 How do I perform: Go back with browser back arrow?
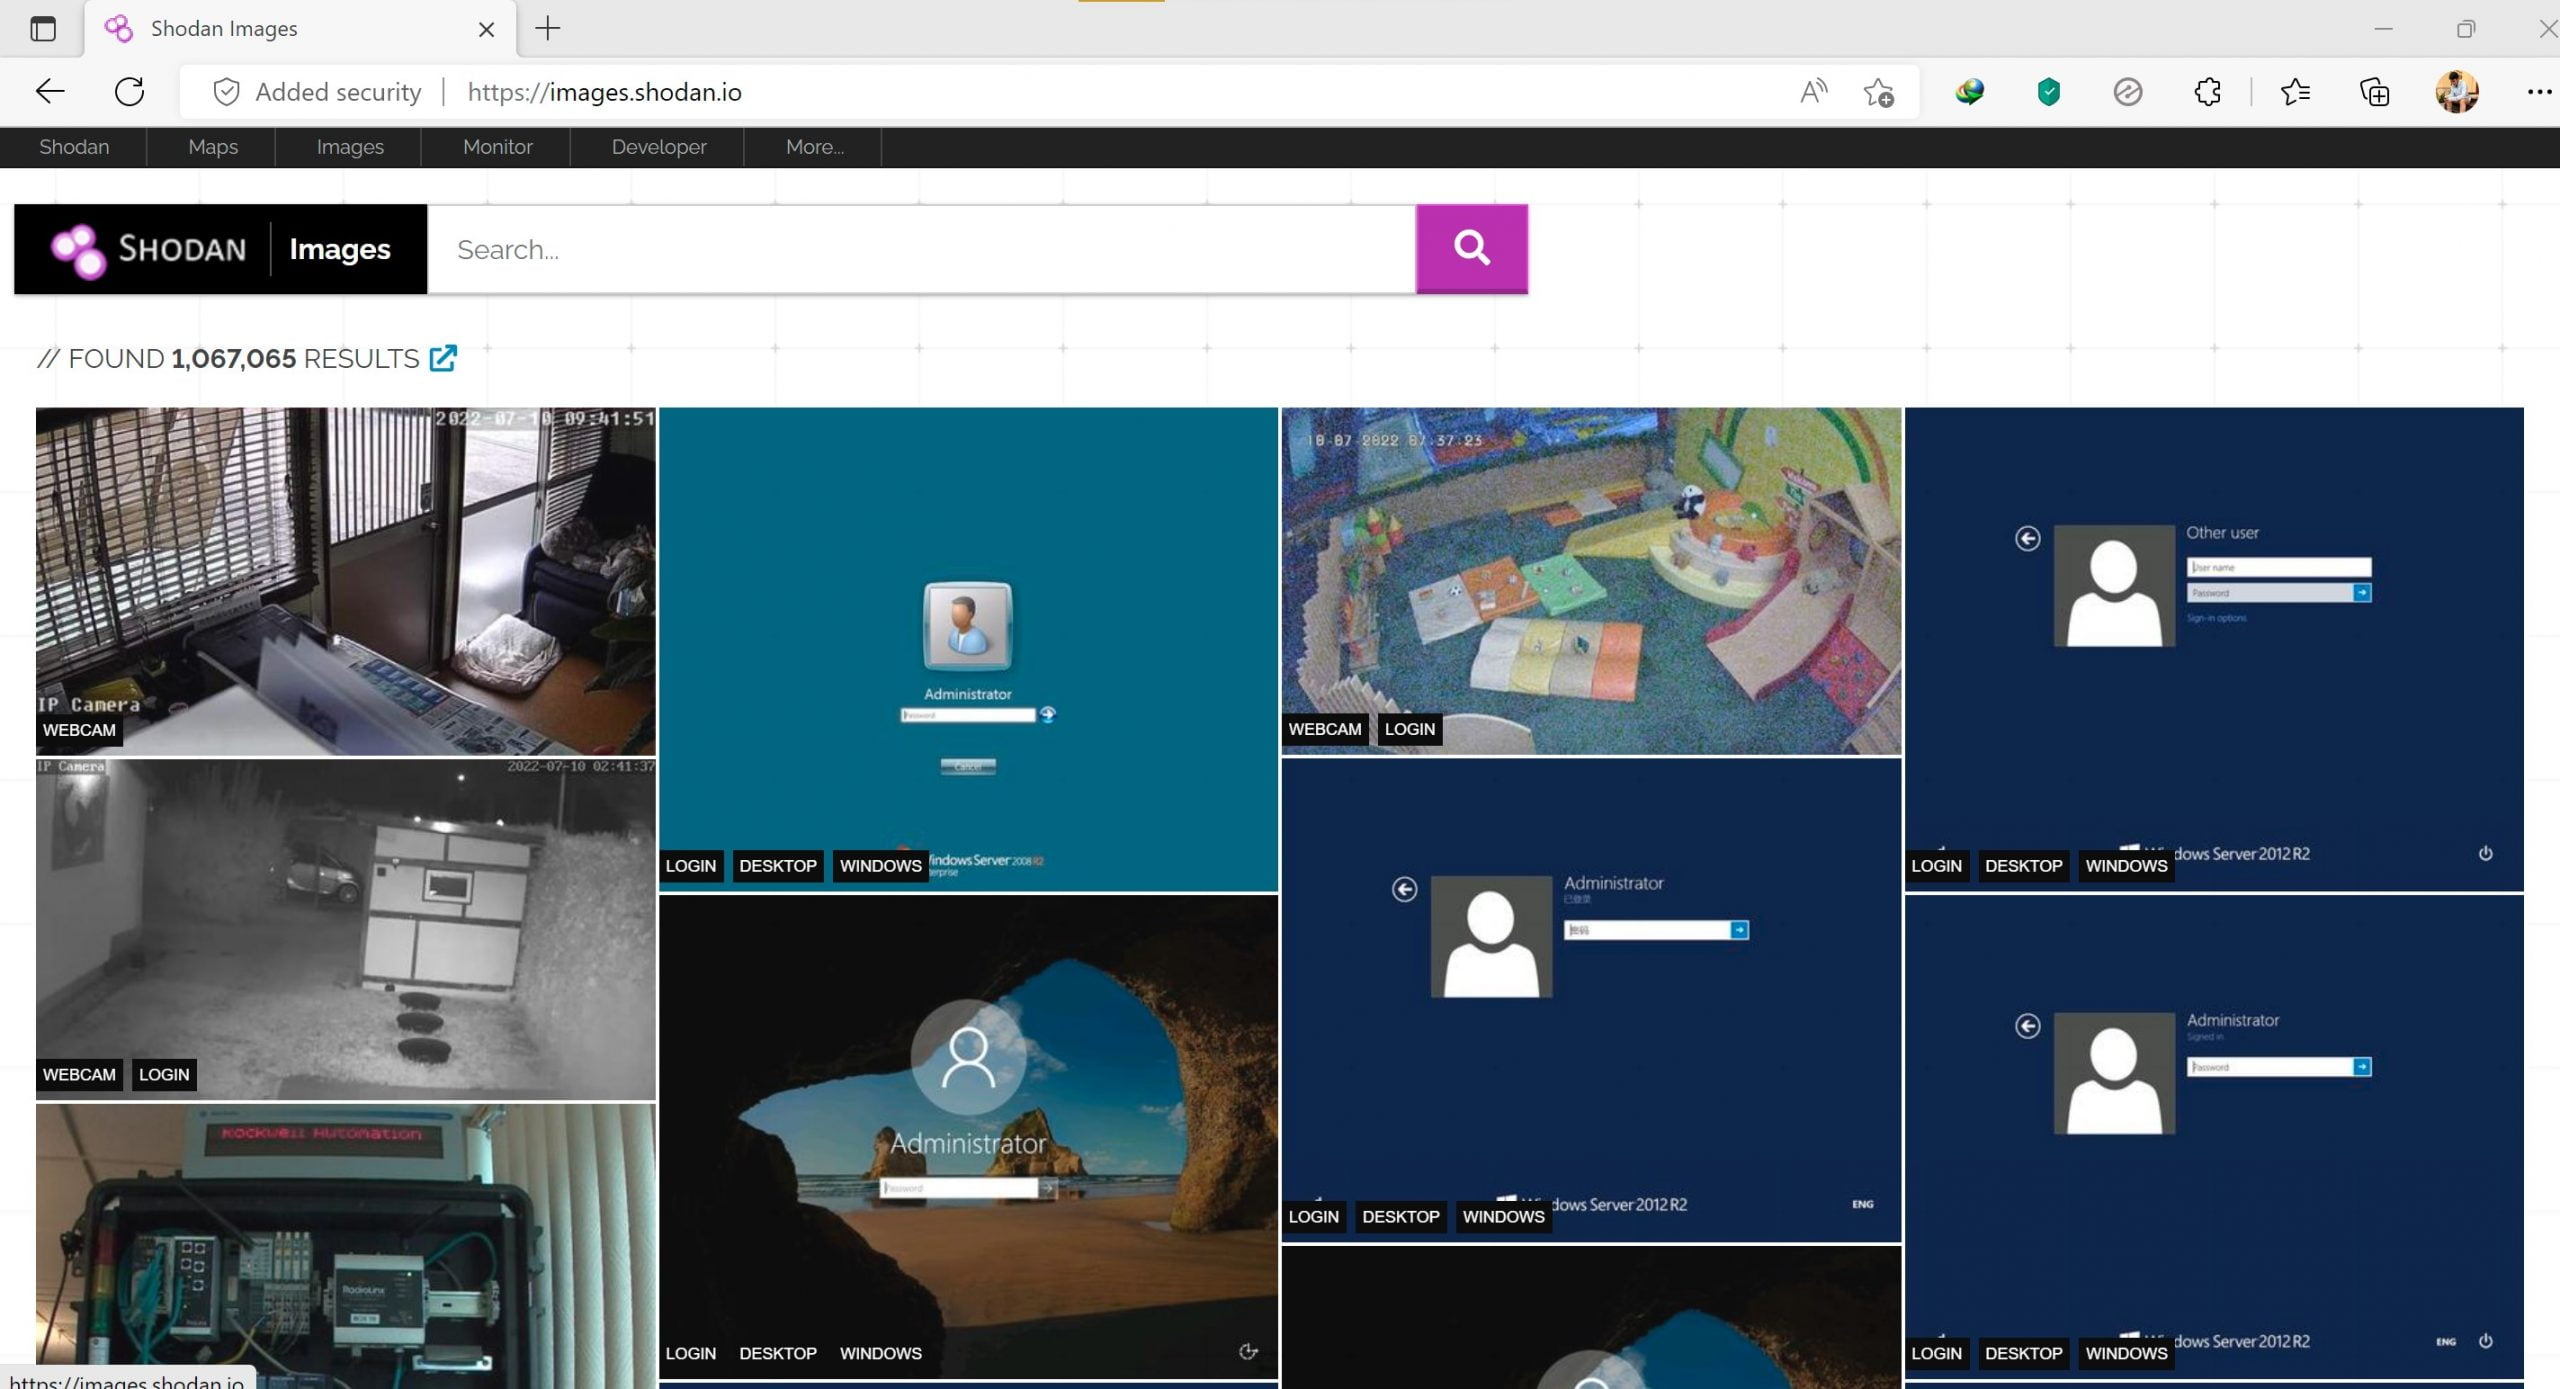click(x=50, y=92)
